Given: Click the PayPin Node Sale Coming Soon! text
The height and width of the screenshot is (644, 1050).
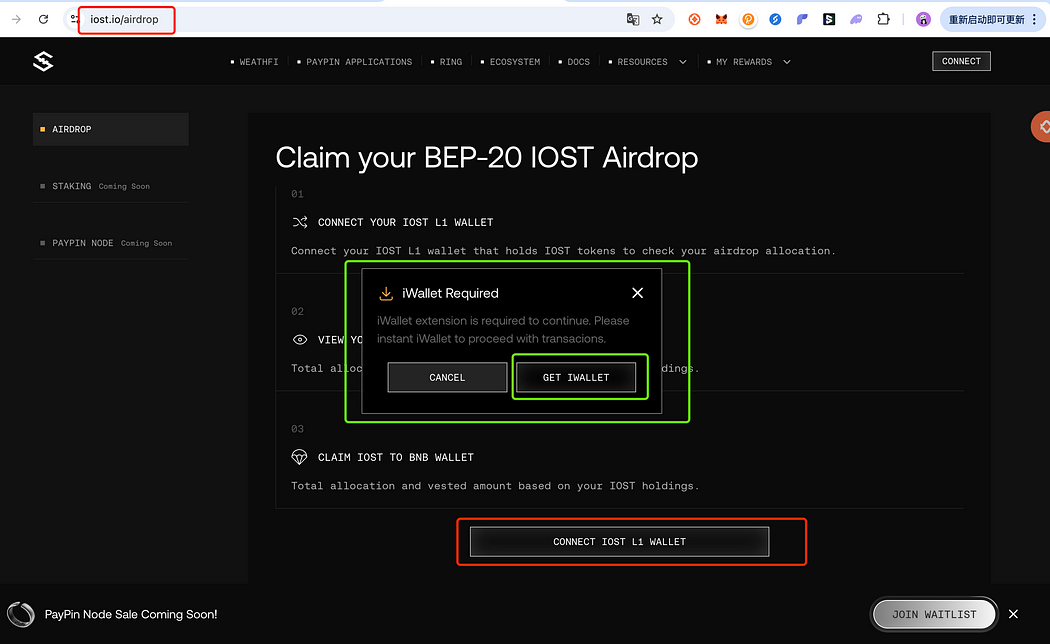Looking at the screenshot, I should [x=131, y=615].
